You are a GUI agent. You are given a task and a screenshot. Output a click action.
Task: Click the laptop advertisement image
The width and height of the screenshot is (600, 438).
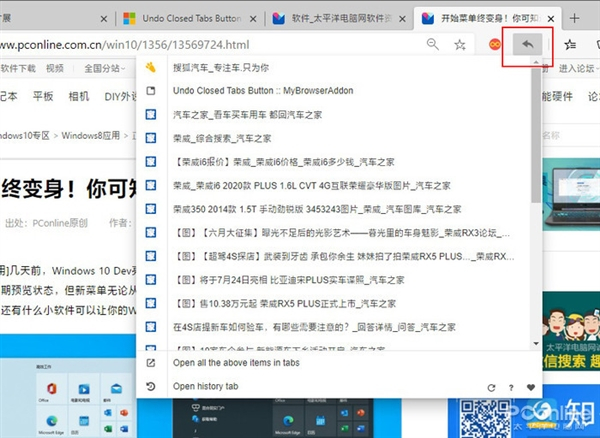coord(571,194)
